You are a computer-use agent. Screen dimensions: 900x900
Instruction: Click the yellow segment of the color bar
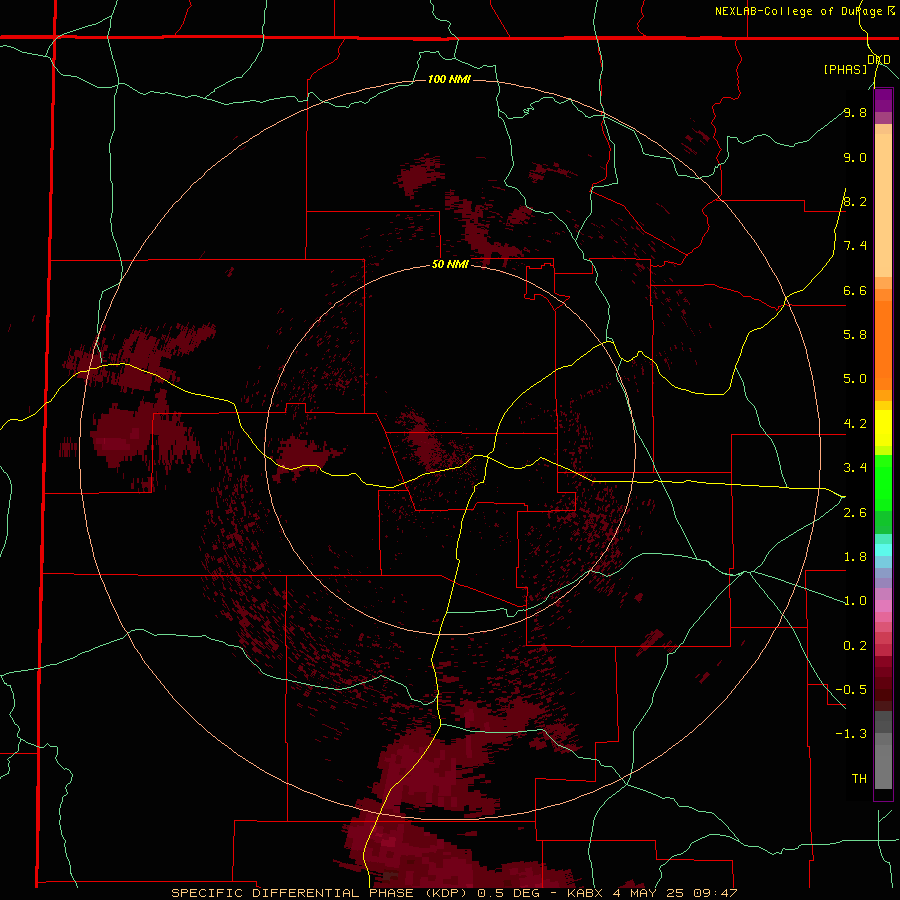(x=883, y=428)
